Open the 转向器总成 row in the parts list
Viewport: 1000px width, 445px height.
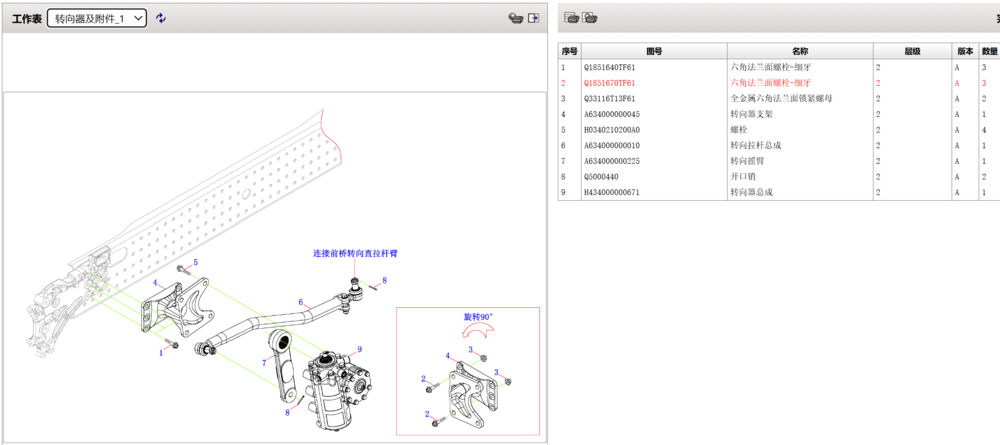(x=755, y=192)
